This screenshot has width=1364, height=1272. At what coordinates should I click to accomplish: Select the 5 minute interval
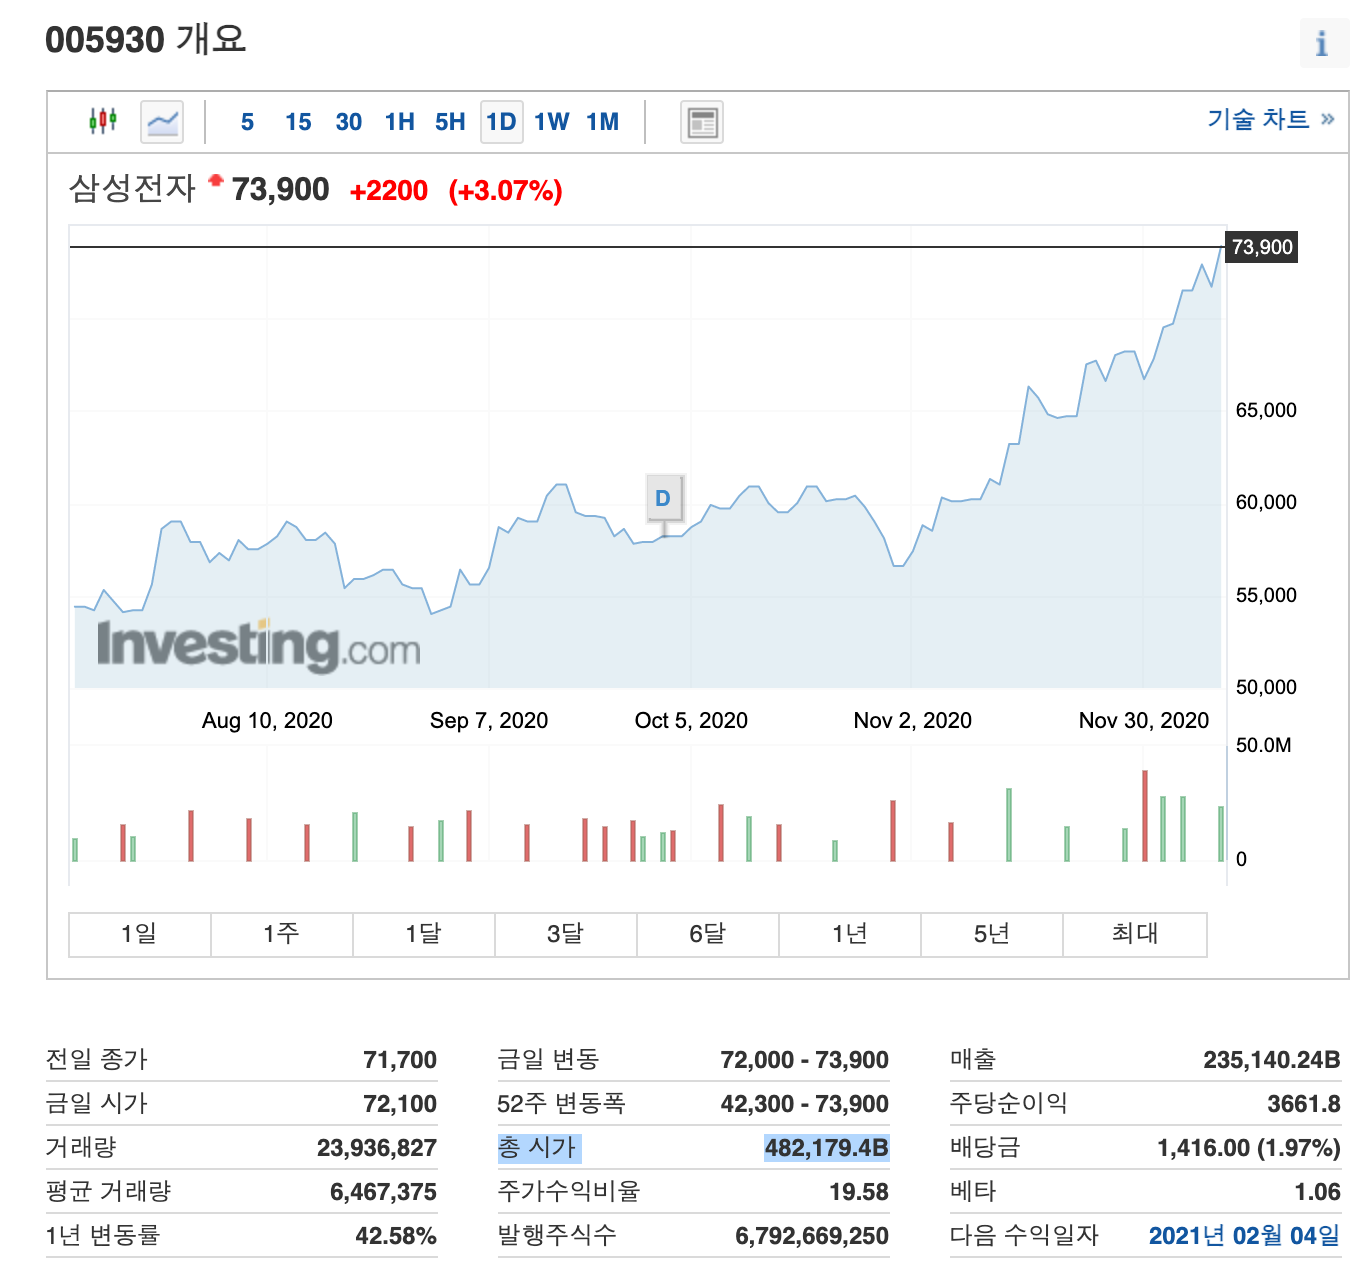(247, 122)
